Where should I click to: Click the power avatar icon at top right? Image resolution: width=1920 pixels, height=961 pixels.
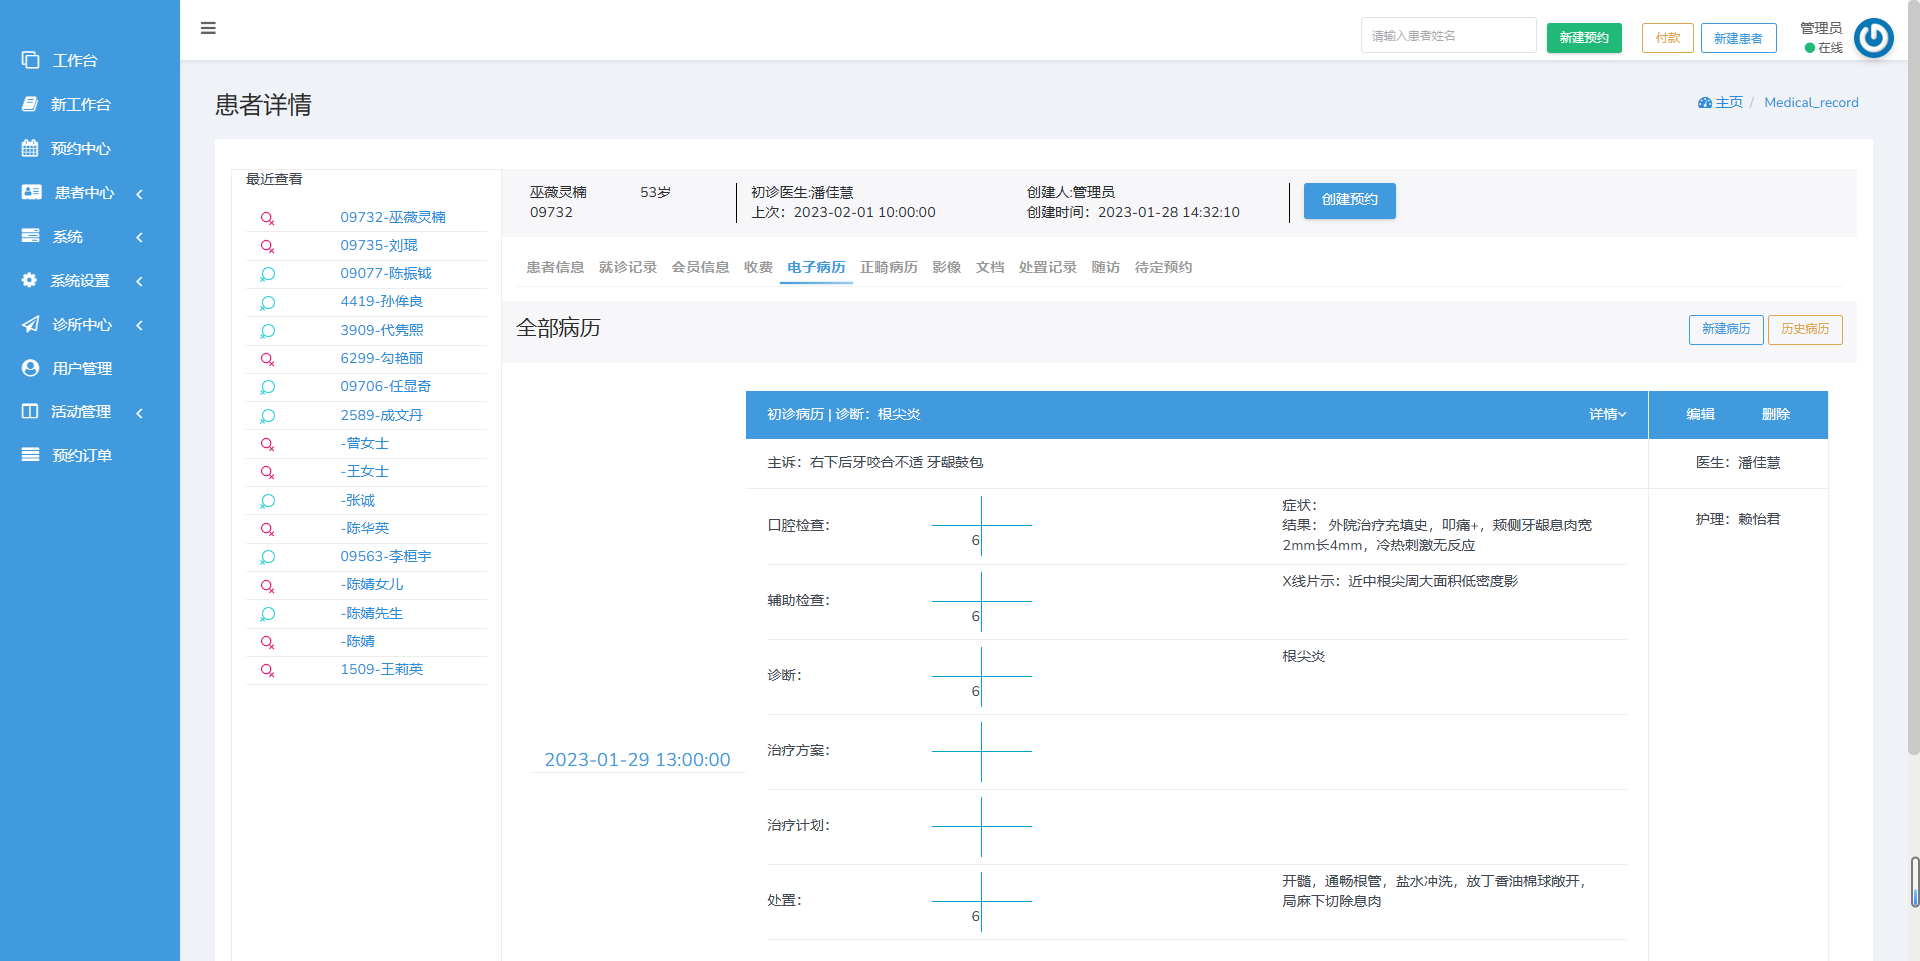click(x=1873, y=38)
